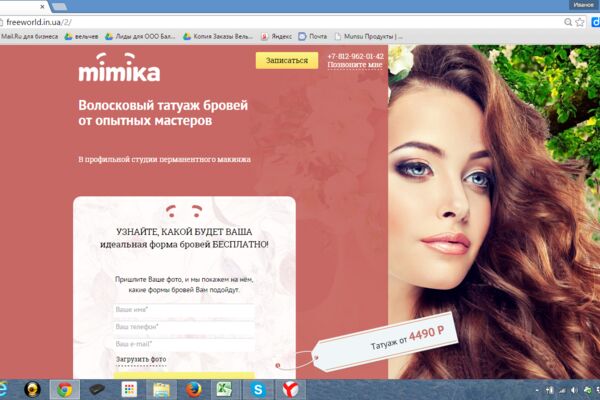Click the volume speaker tray icon

(574, 390)
